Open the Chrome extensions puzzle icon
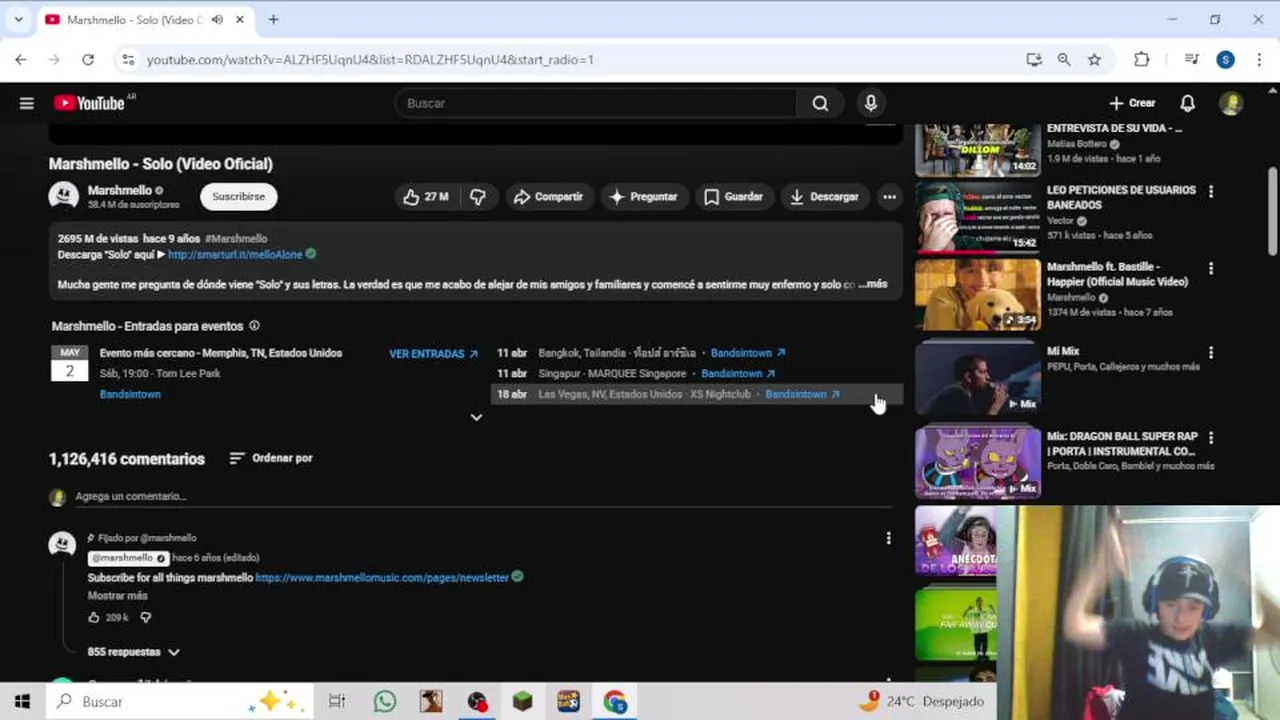1280x720 pixels. tap(1141, 60)
